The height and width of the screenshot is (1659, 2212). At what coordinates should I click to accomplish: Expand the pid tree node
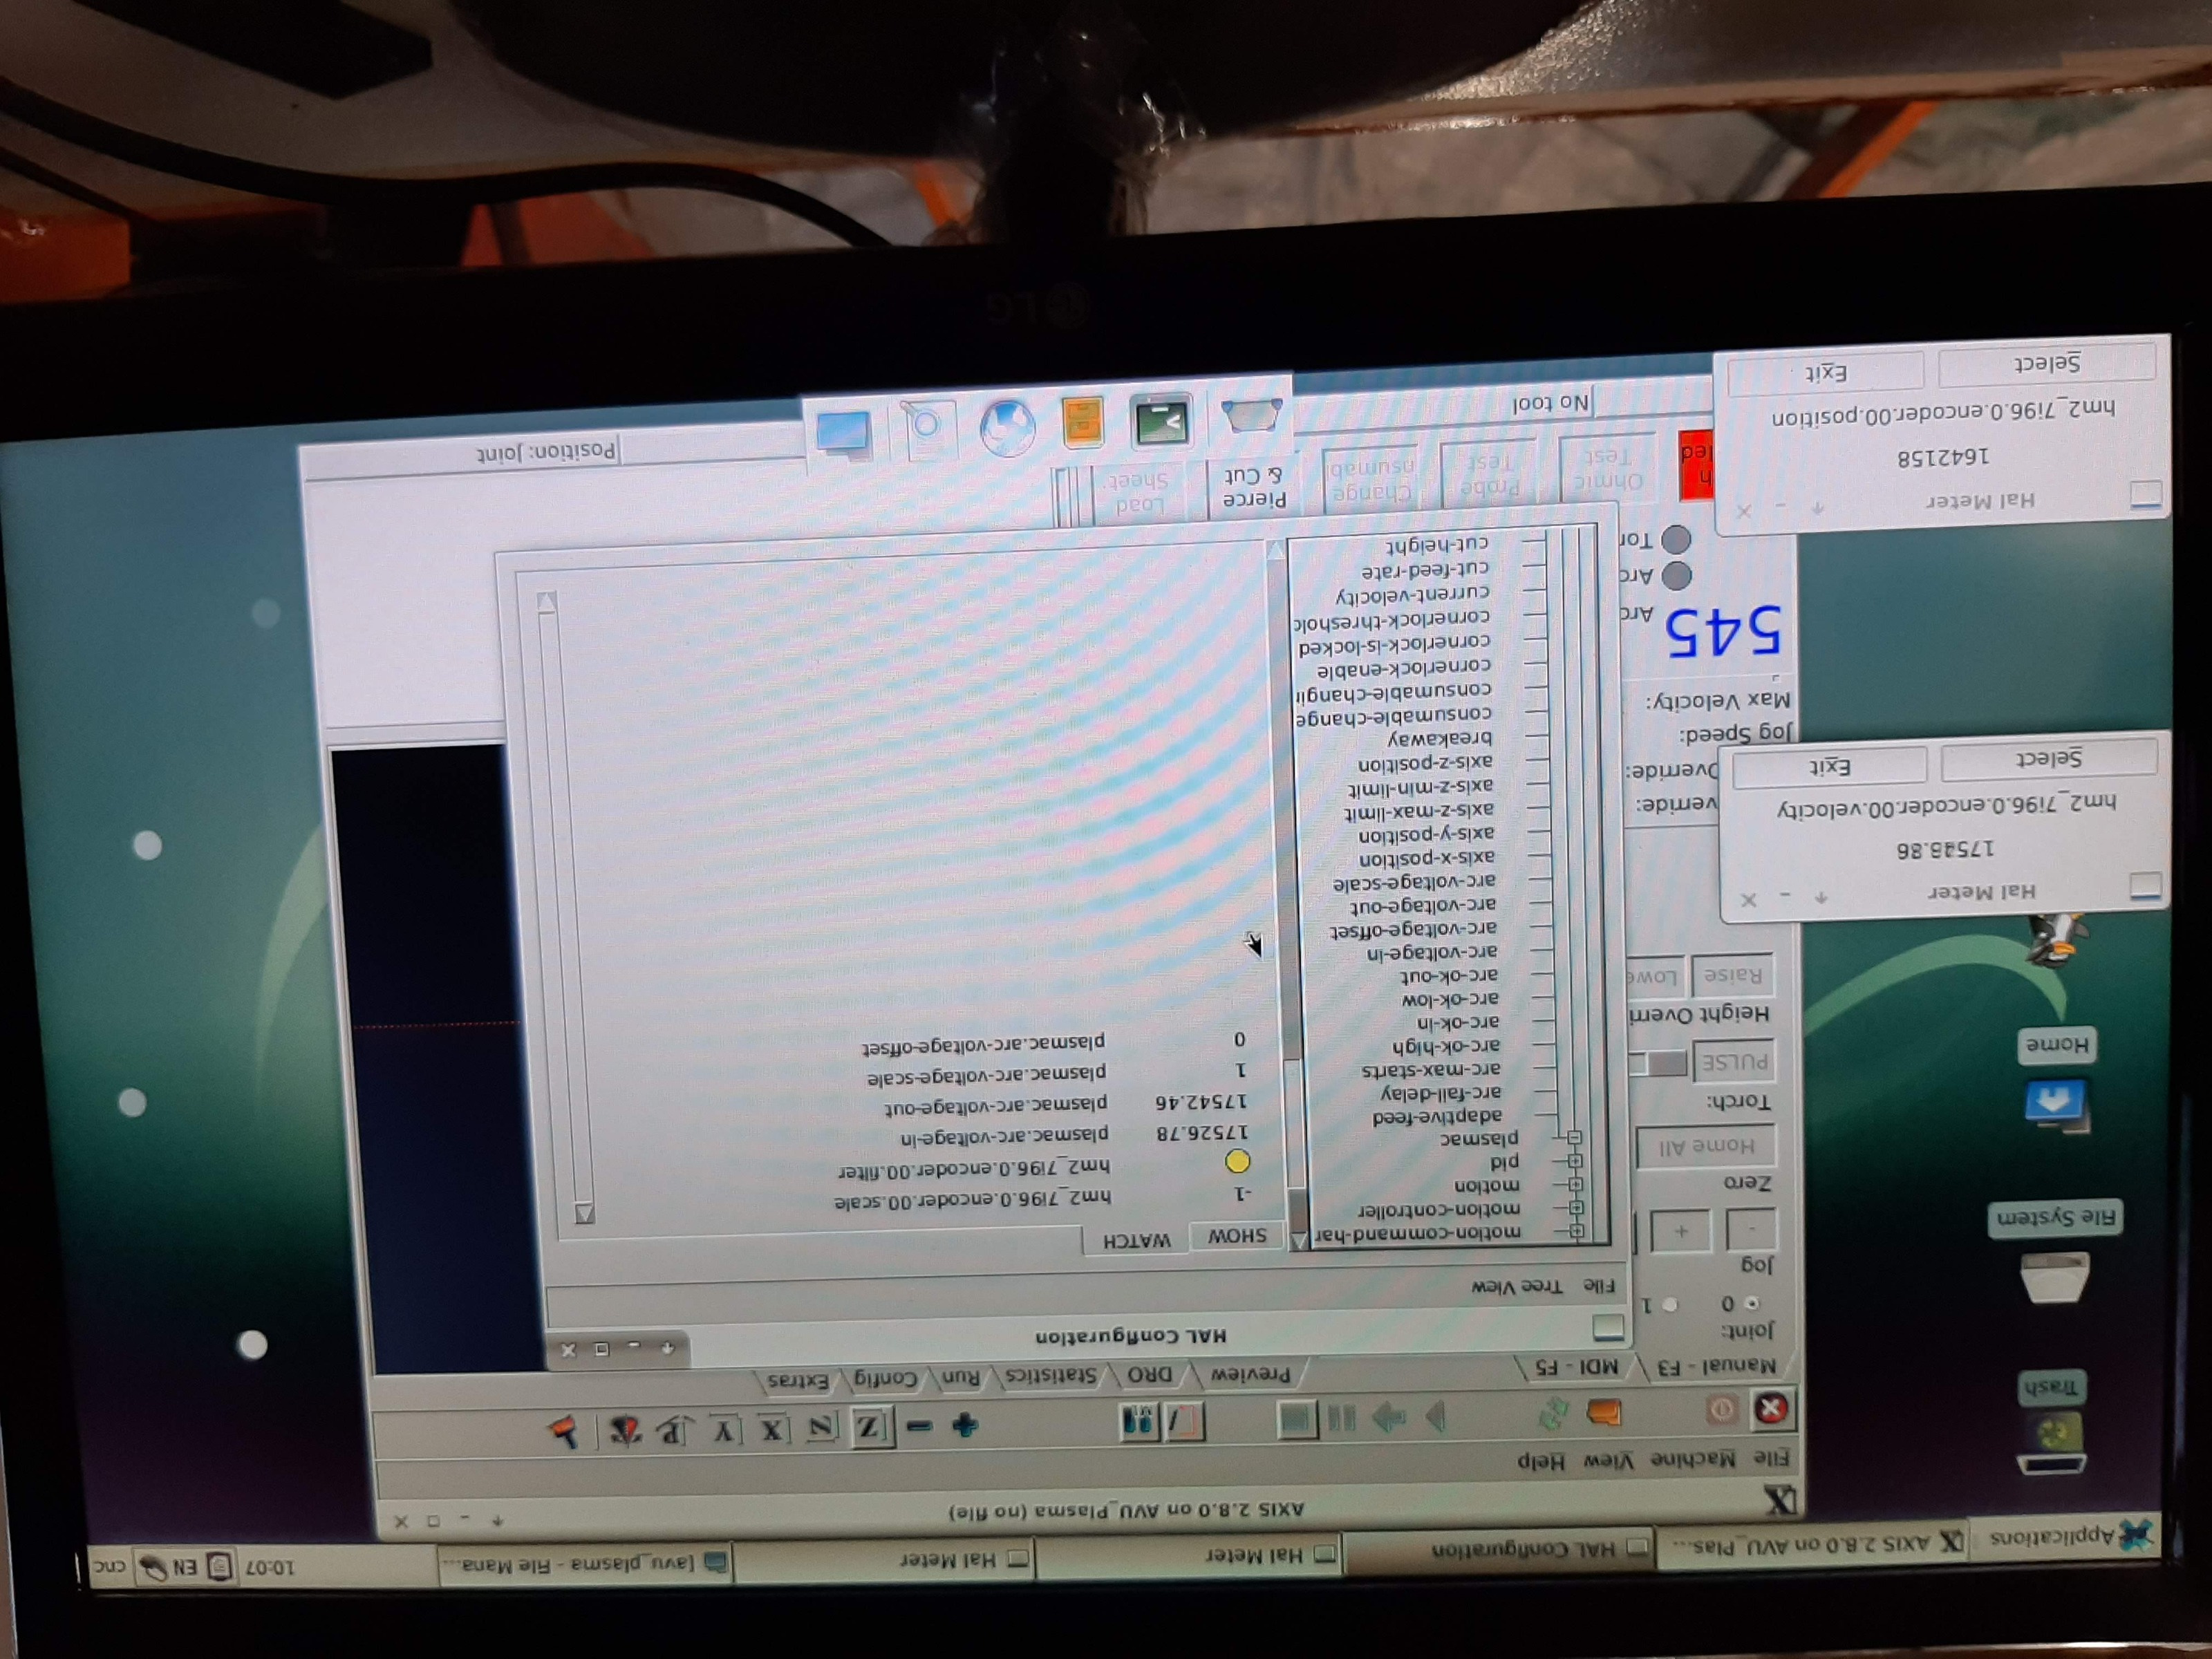(x=1575, y=1161)
